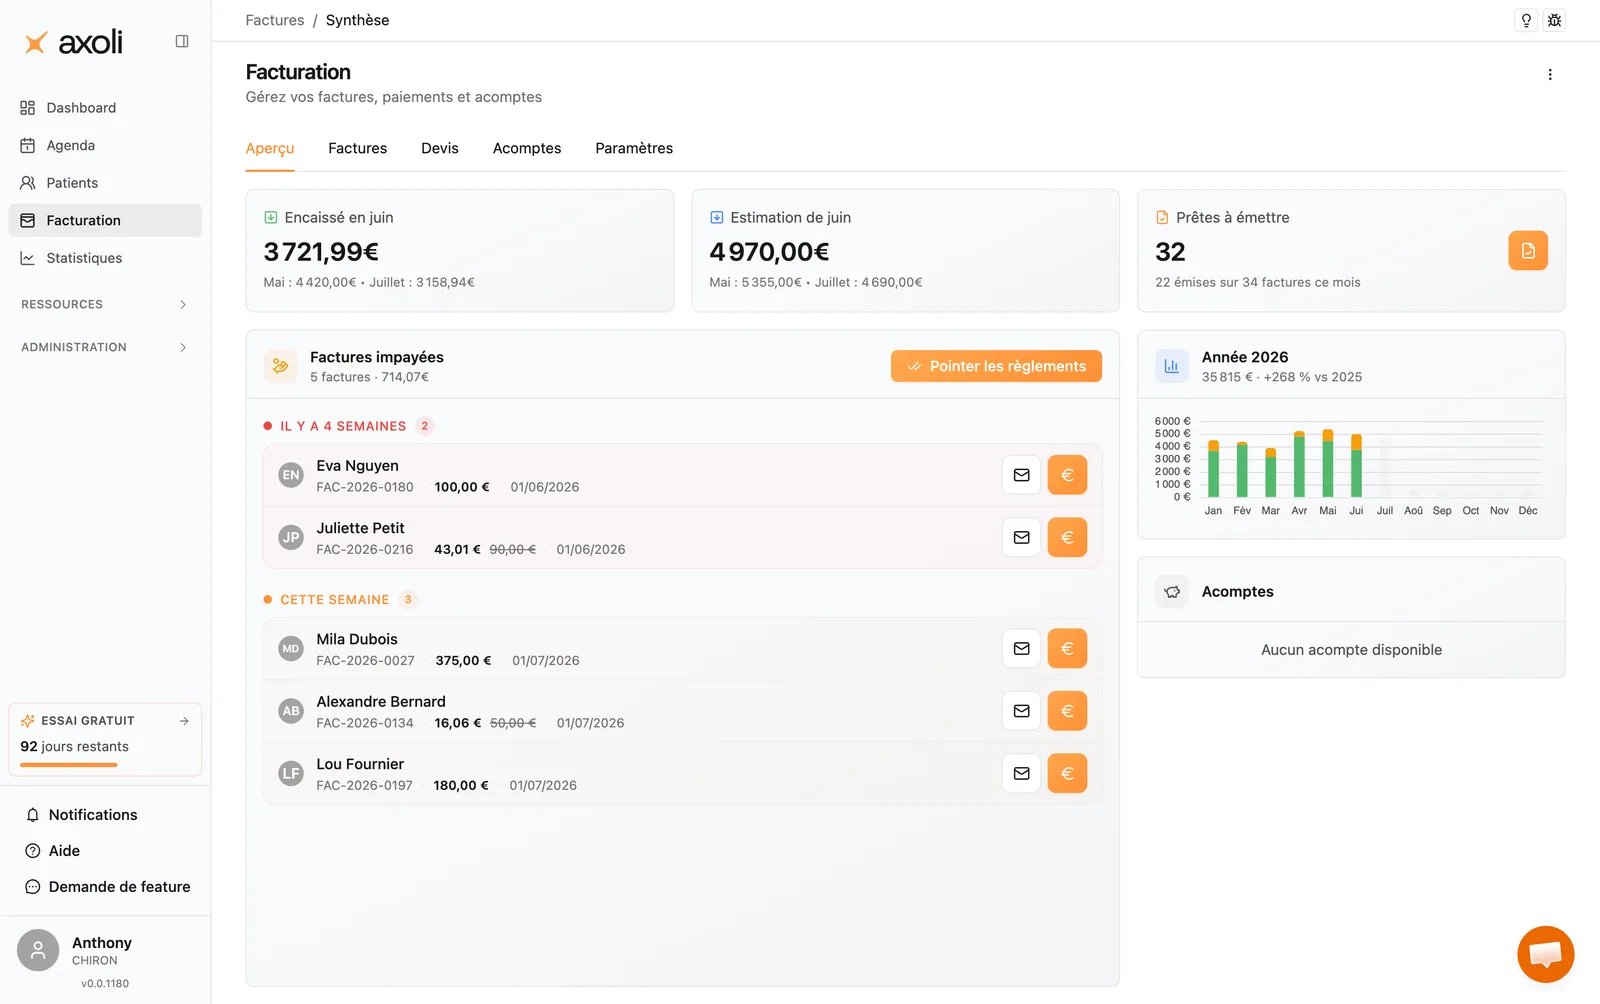
Task: Expand the Ressources section
Action: click(105, 304)
